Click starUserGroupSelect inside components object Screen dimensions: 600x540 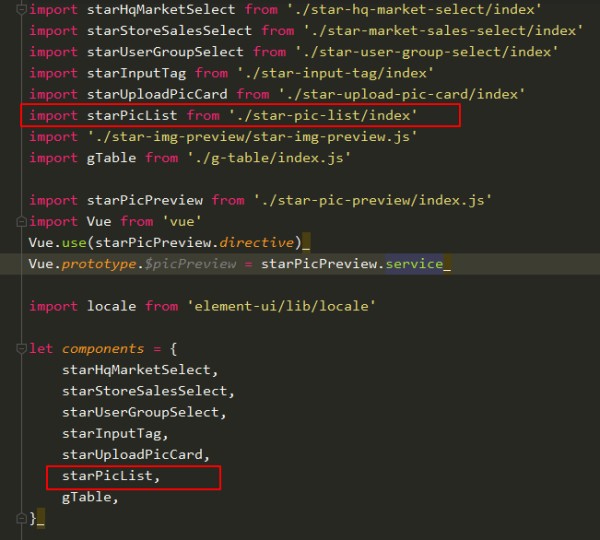(140, 413)
